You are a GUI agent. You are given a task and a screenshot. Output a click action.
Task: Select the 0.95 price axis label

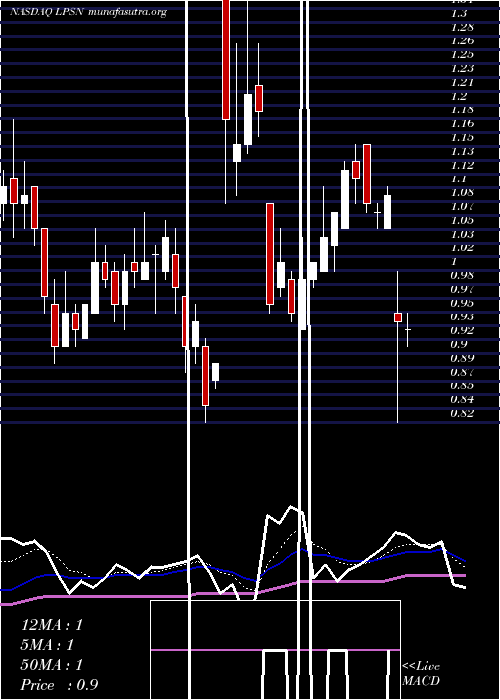462,303
